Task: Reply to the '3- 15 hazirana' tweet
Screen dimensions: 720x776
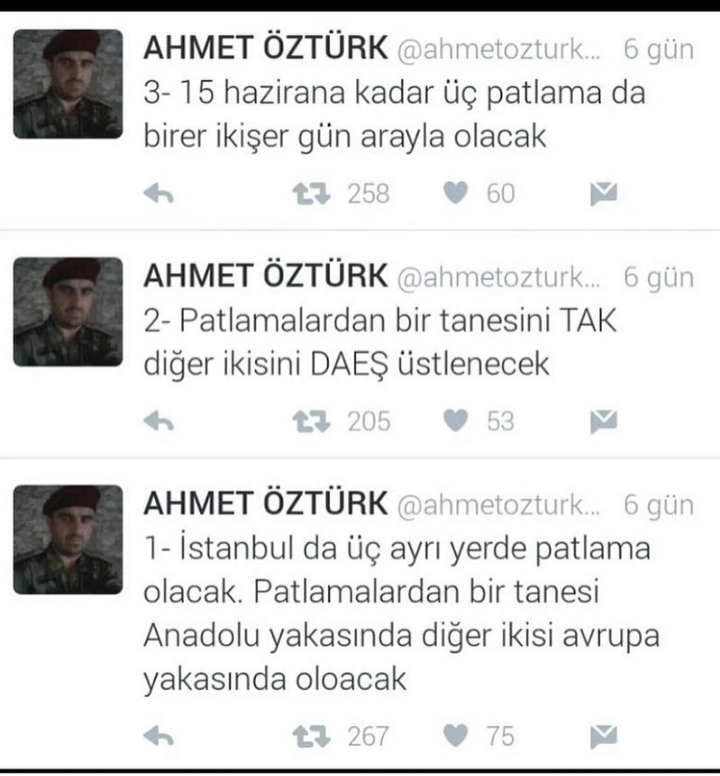Action: (159, 194)
